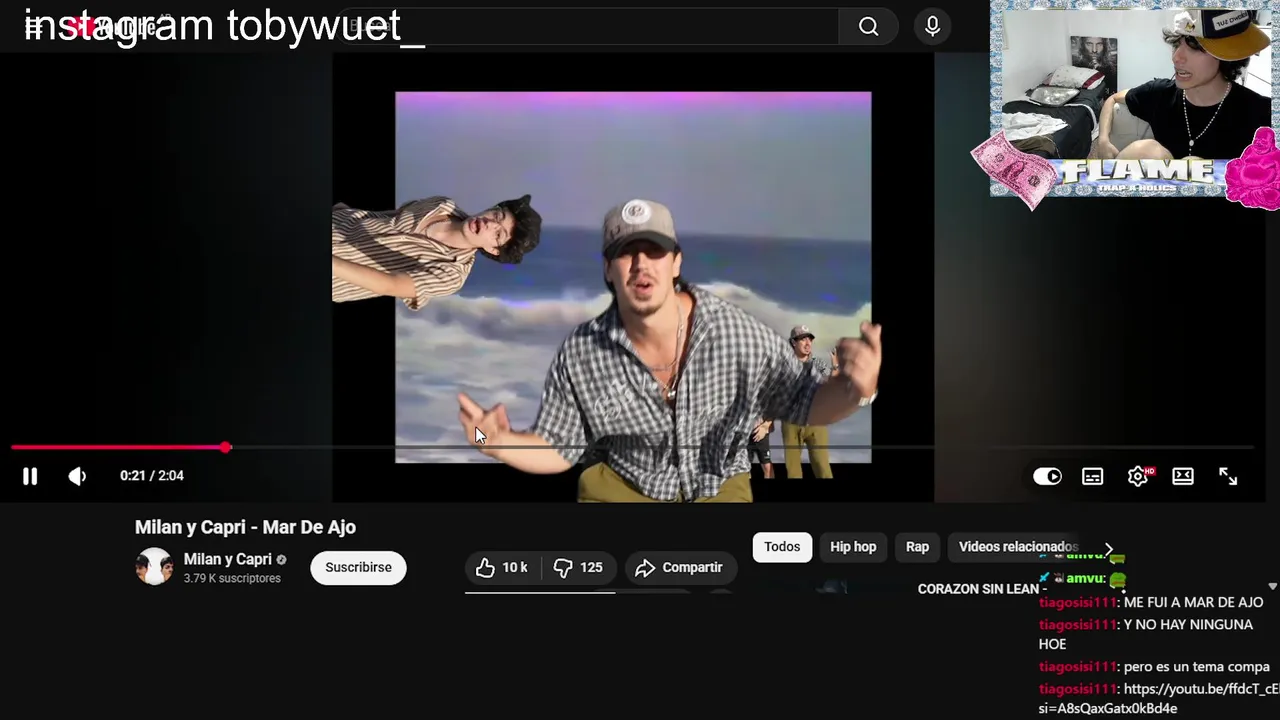Seek on the red video progress bar
Viewport: 1280px width, 720px height.
click(x=632, y=447)
